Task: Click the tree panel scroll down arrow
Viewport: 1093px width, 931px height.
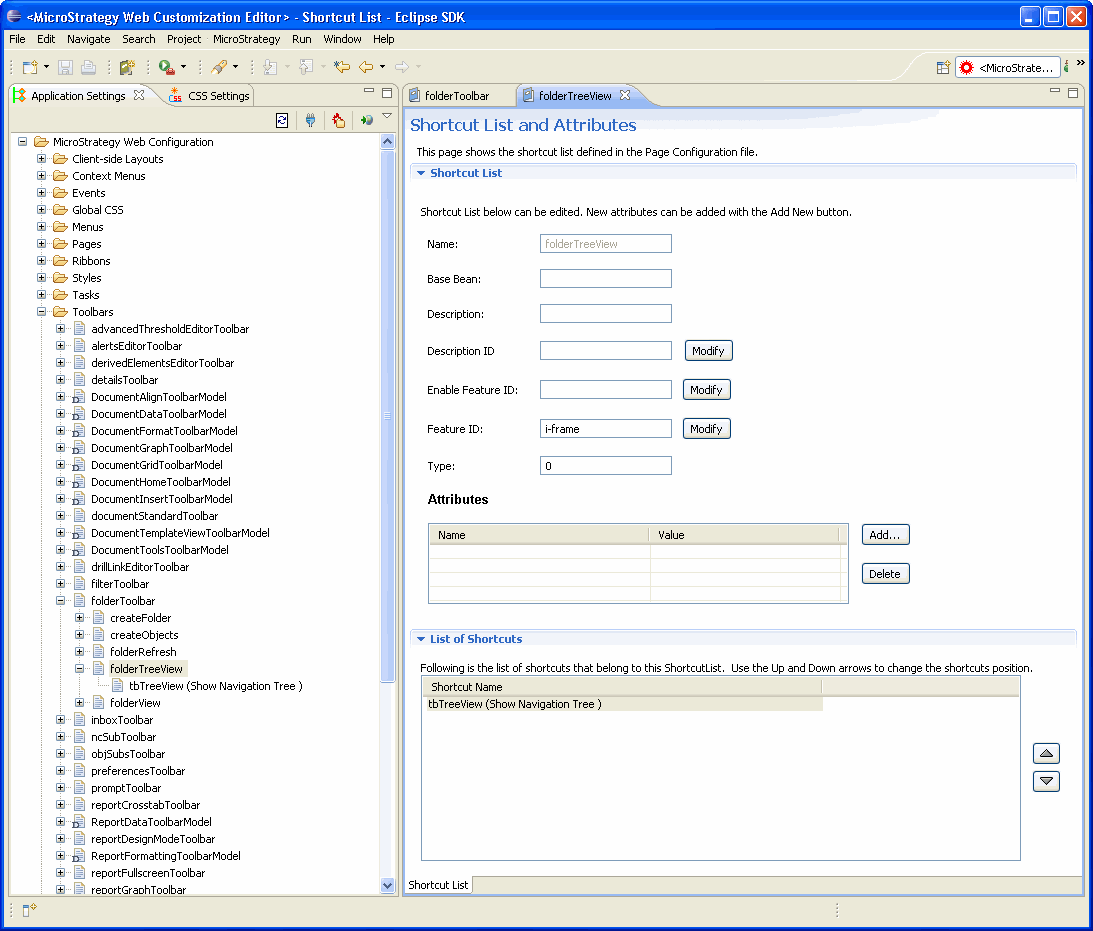Action: pyautogui.click(x=388, y=886)
